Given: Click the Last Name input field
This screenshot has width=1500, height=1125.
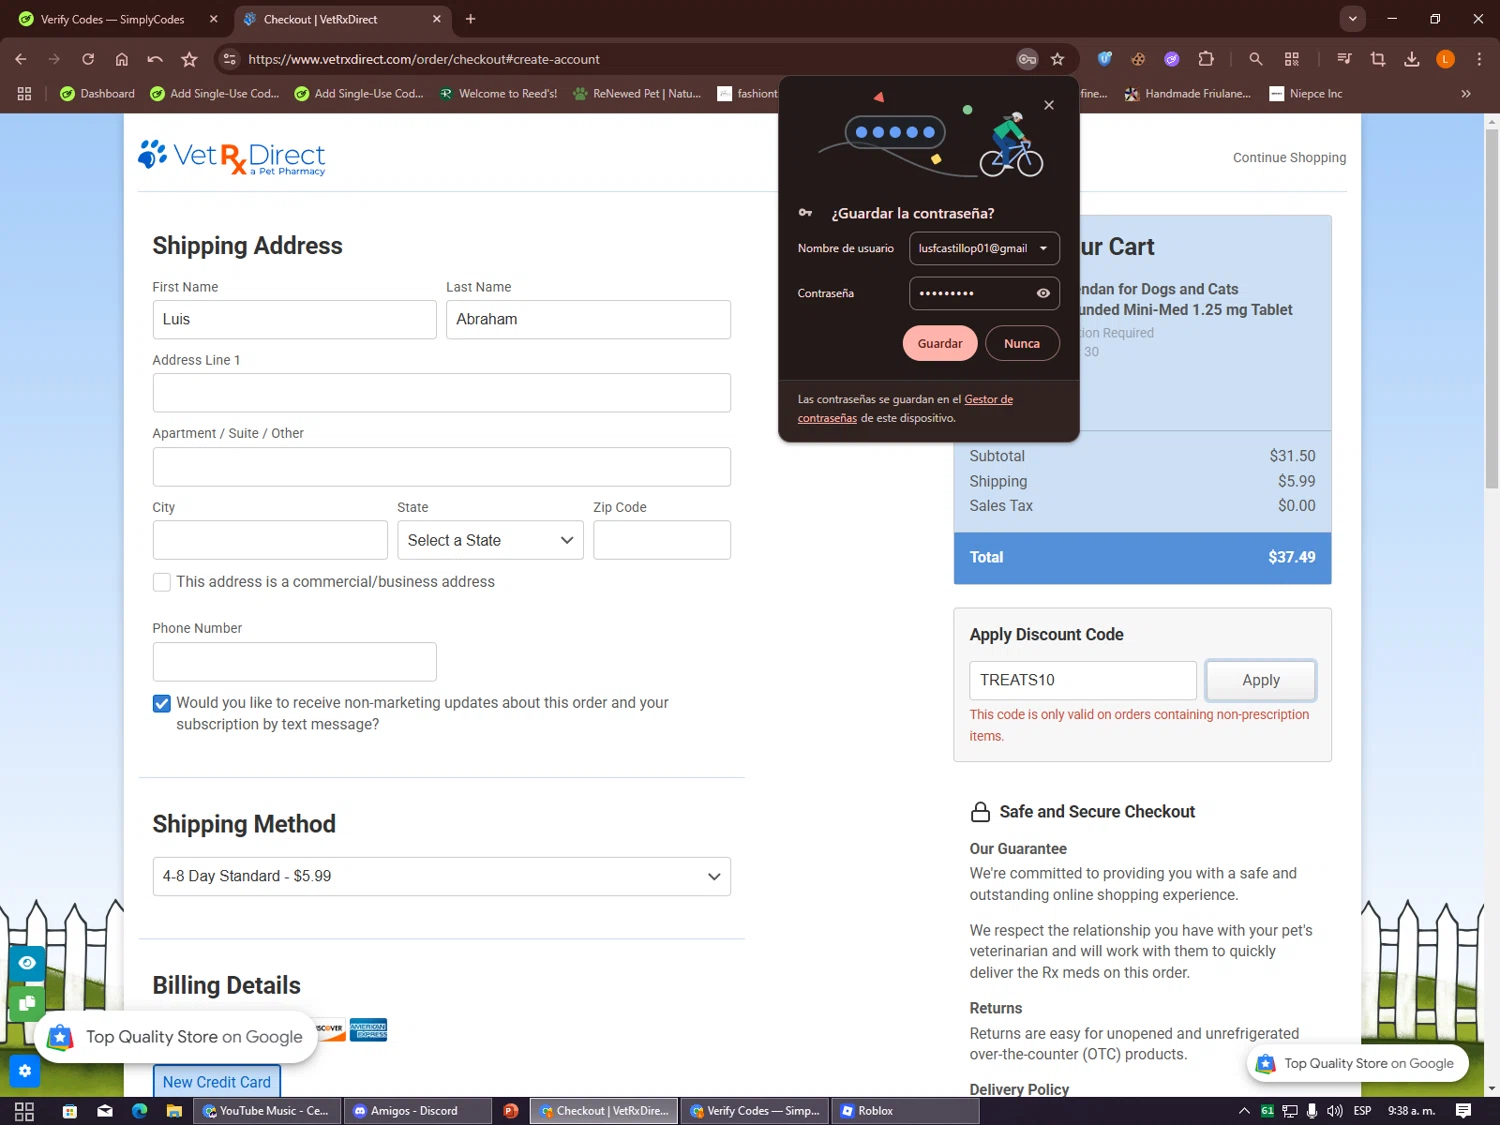Looking at the screenshot, I should tap(588, 319).
